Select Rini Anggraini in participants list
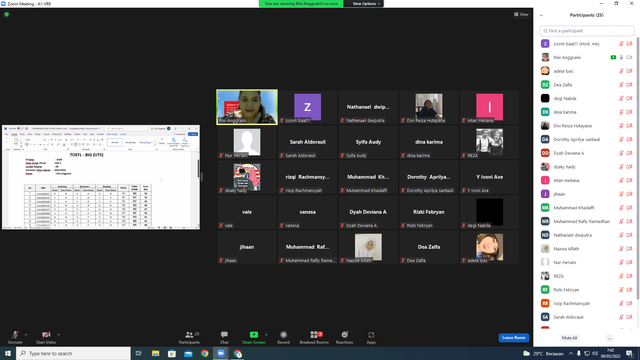 [x=587, y=58]
